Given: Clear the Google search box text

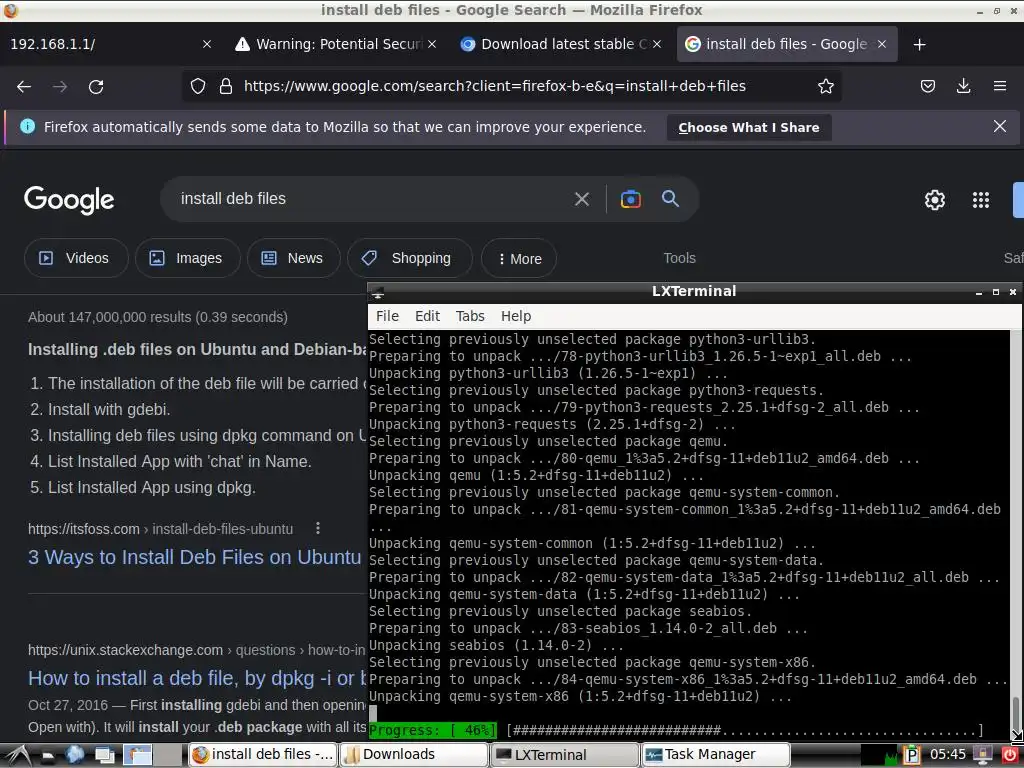Looking at the screenshot, I should 581,199.
